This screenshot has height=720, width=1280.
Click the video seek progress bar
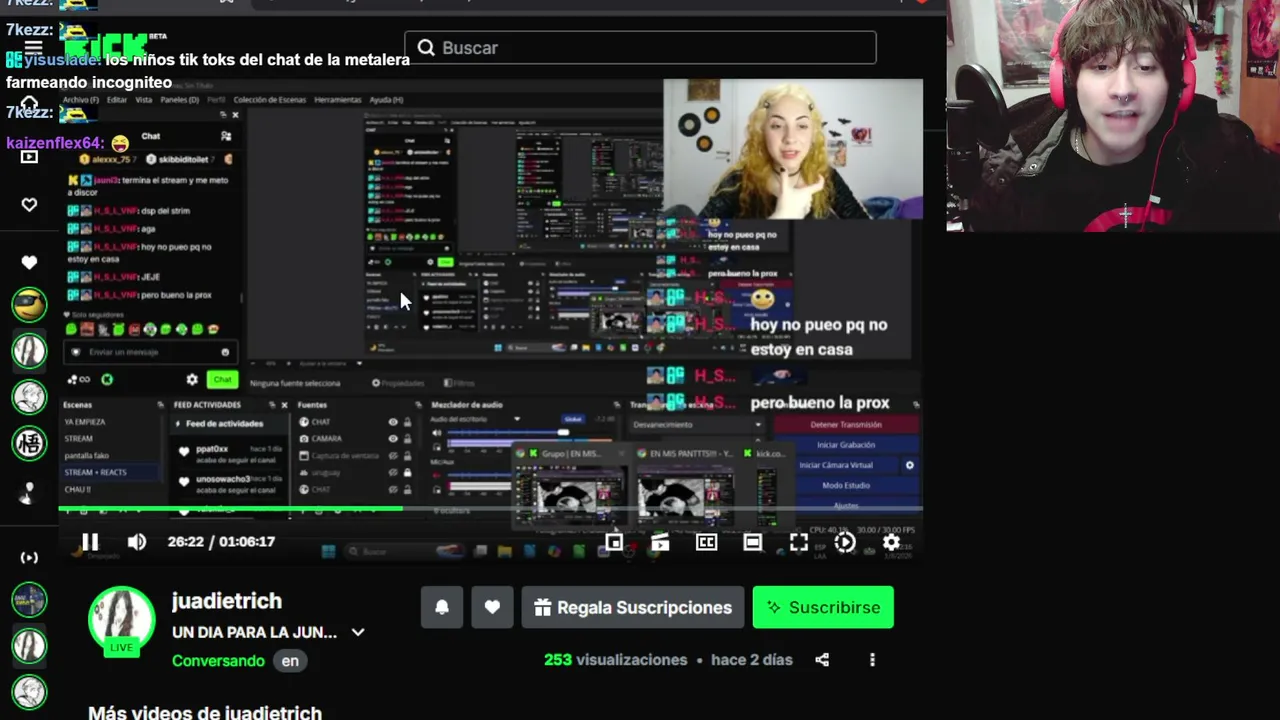tap(490, 509)
